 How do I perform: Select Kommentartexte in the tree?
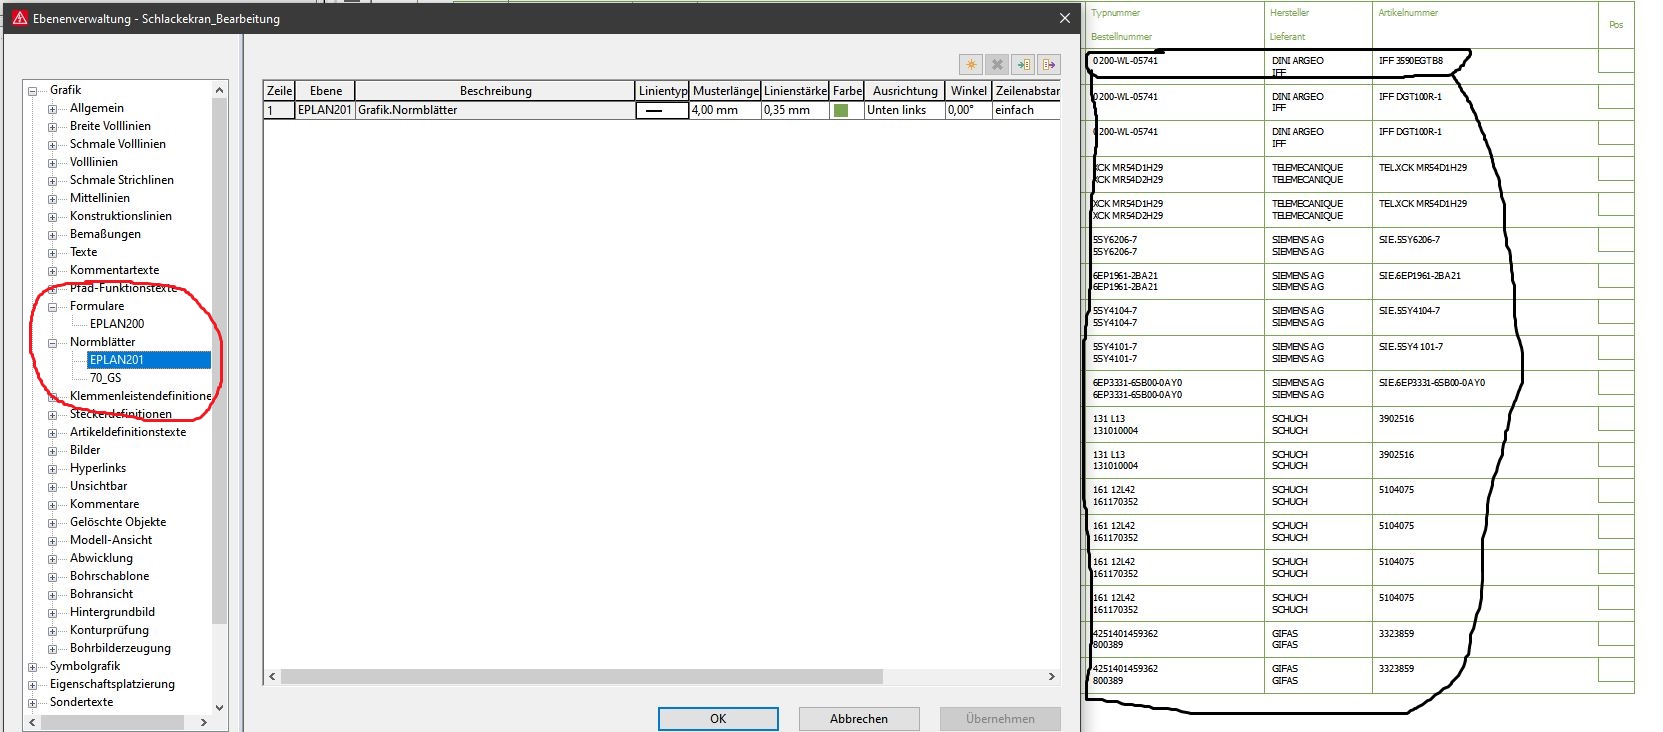pyautogui.click(x=114, y=270)
